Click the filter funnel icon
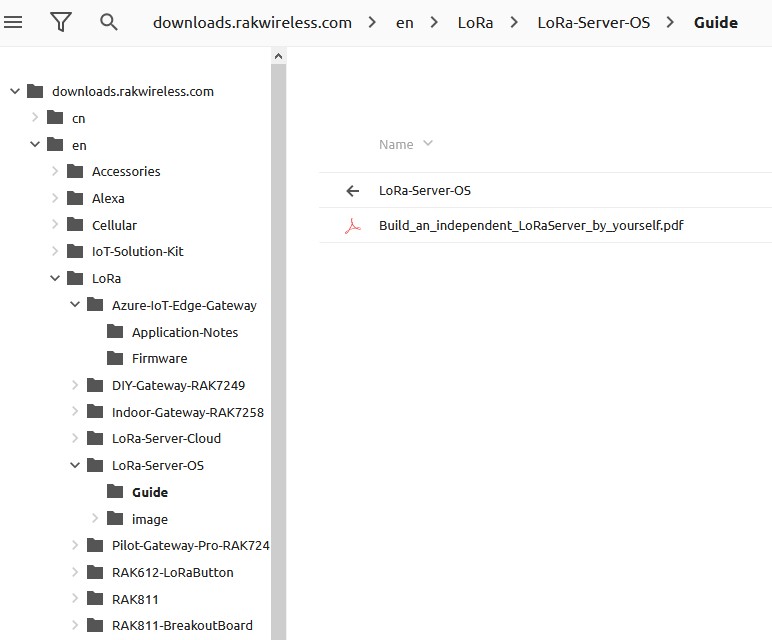The height and width of the screenshot is (640, 772). click(61, 22)
